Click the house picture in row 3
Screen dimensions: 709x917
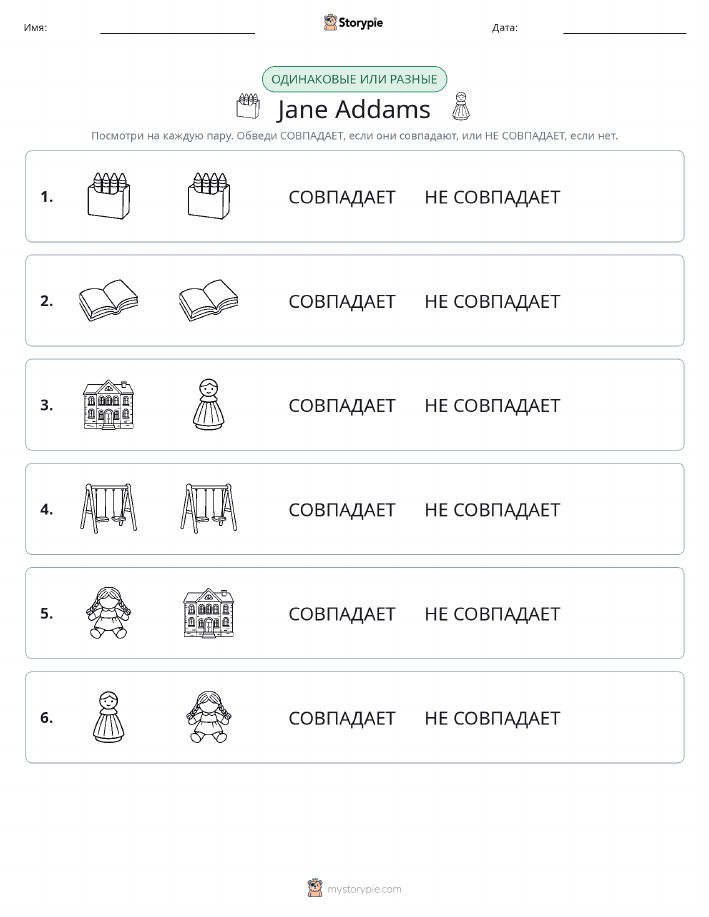tap(109, 405)
